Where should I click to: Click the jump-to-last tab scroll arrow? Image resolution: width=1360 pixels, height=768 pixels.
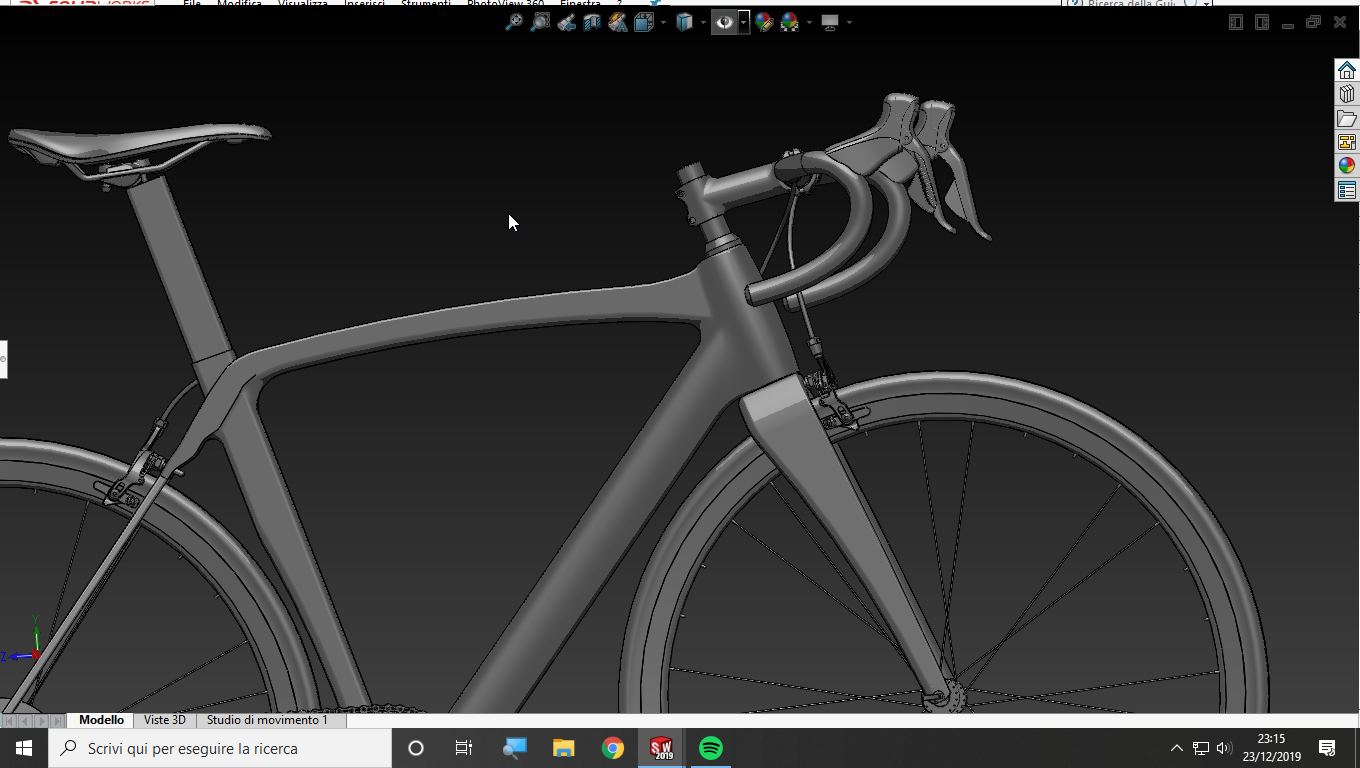57,721
